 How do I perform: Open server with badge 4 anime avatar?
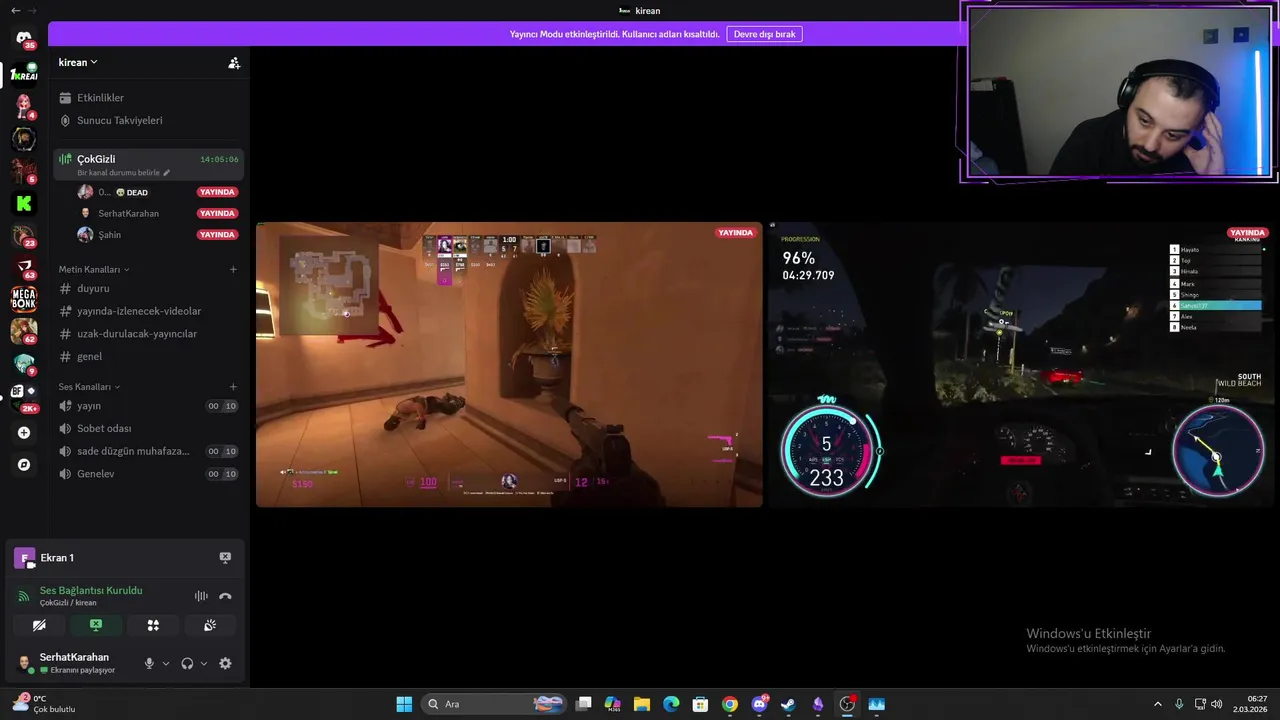pos(24,106)
